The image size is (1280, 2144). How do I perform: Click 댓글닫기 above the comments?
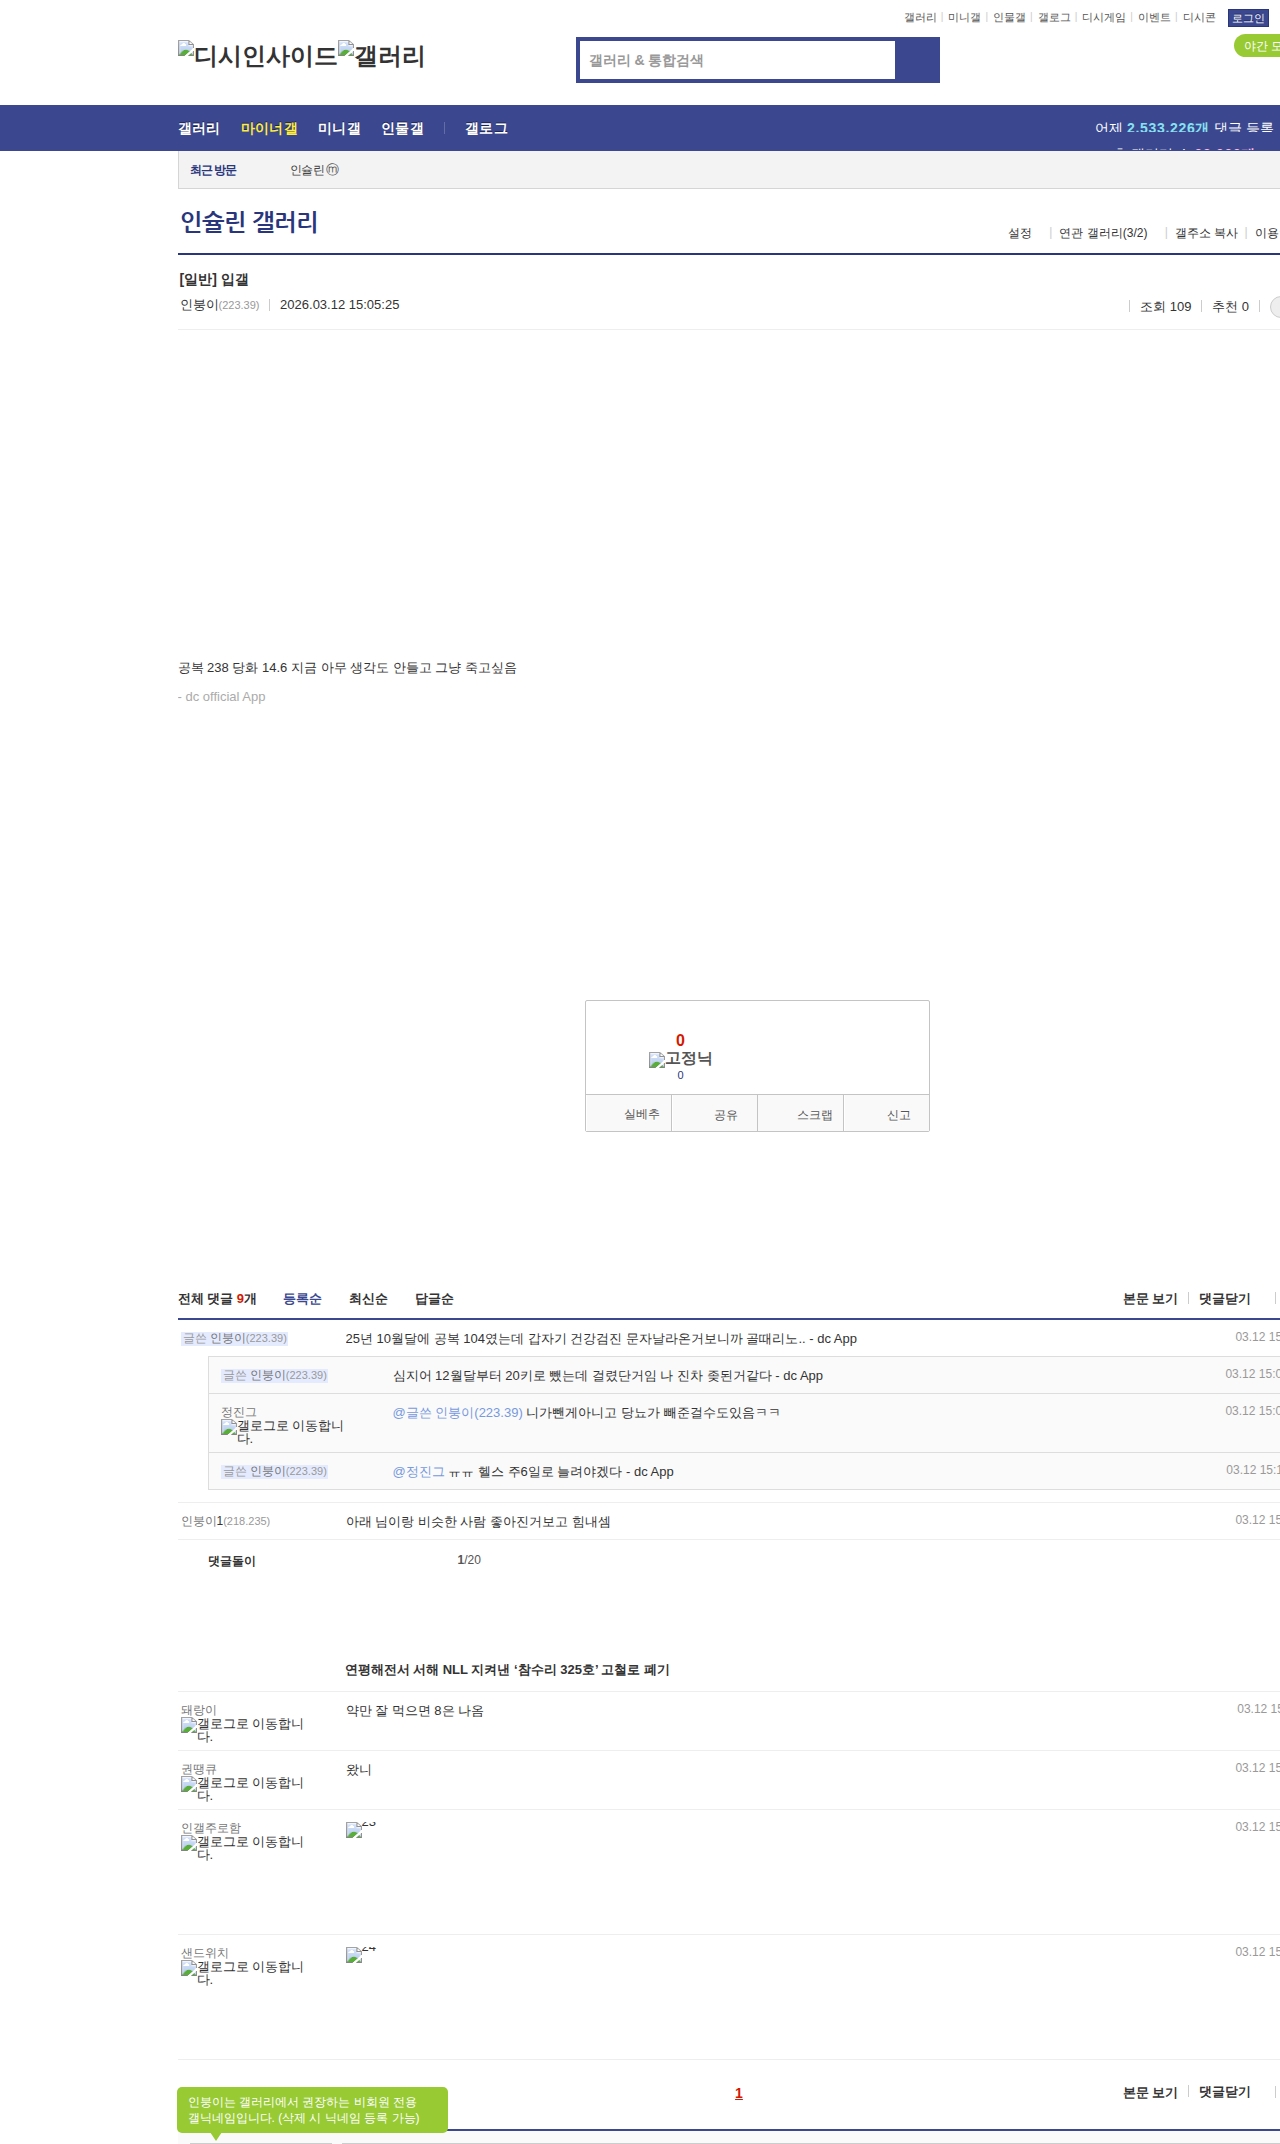[x=1225, y=1299]
